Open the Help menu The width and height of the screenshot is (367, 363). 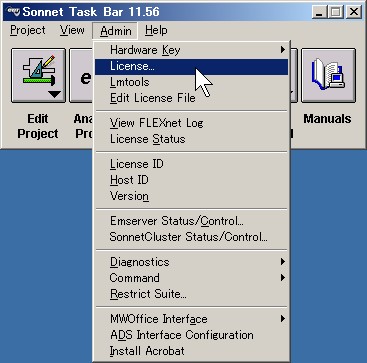click(156, 31)
